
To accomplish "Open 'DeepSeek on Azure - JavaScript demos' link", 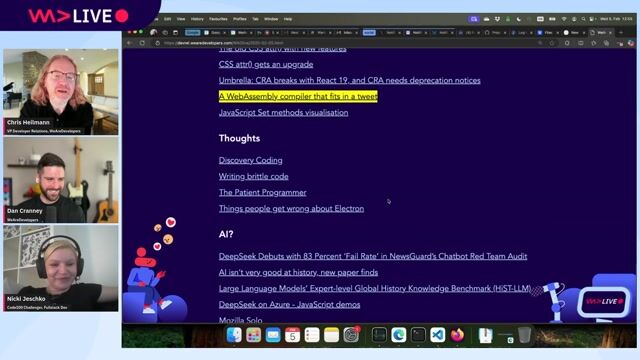I will pyautogui.click(x=289, y=304).
